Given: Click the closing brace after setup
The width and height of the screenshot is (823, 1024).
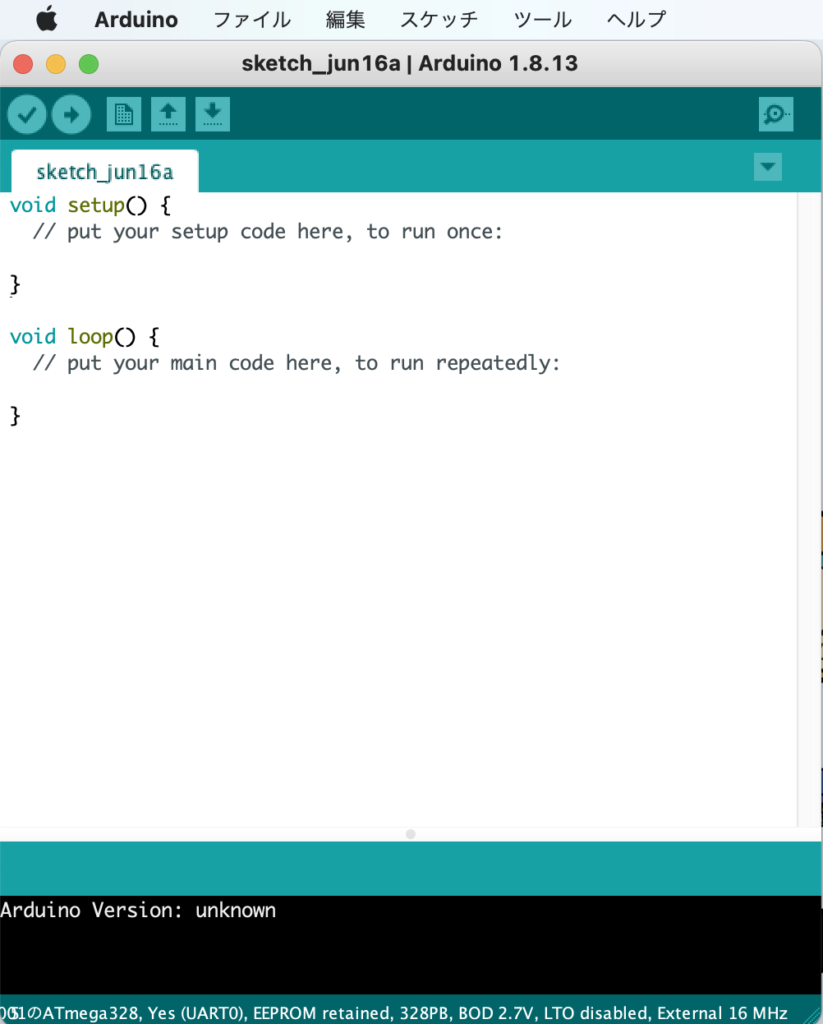Looking at the screenshot, I should tap(15, 285).
